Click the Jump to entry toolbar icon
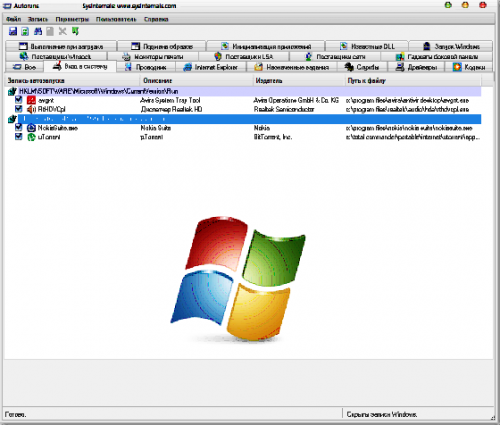This screenshot has width=500, height=425. click(75, 31)
